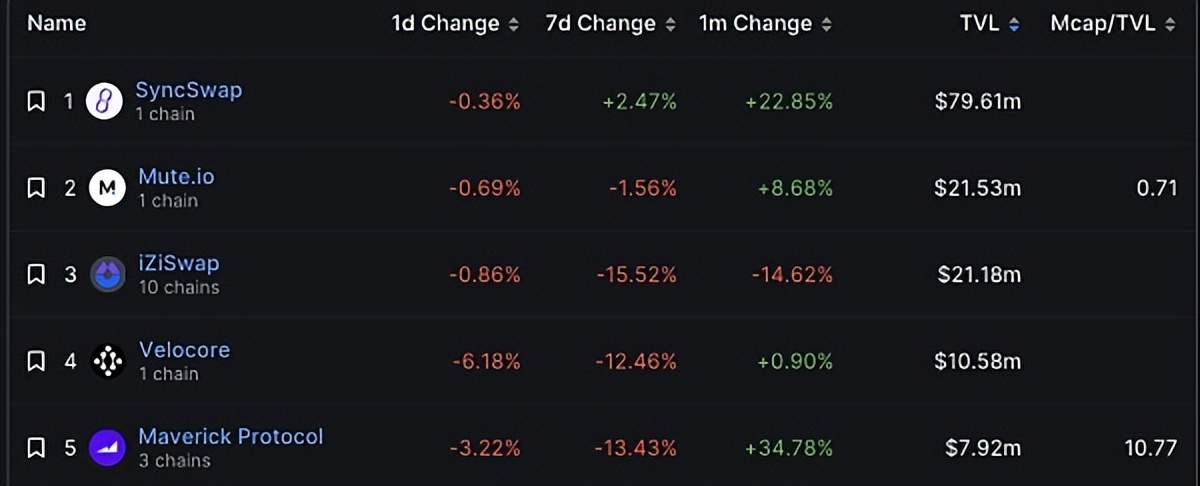Sort by Mcap/TVL column
The image size is (1200, 486).
(x=1112, y=24)
